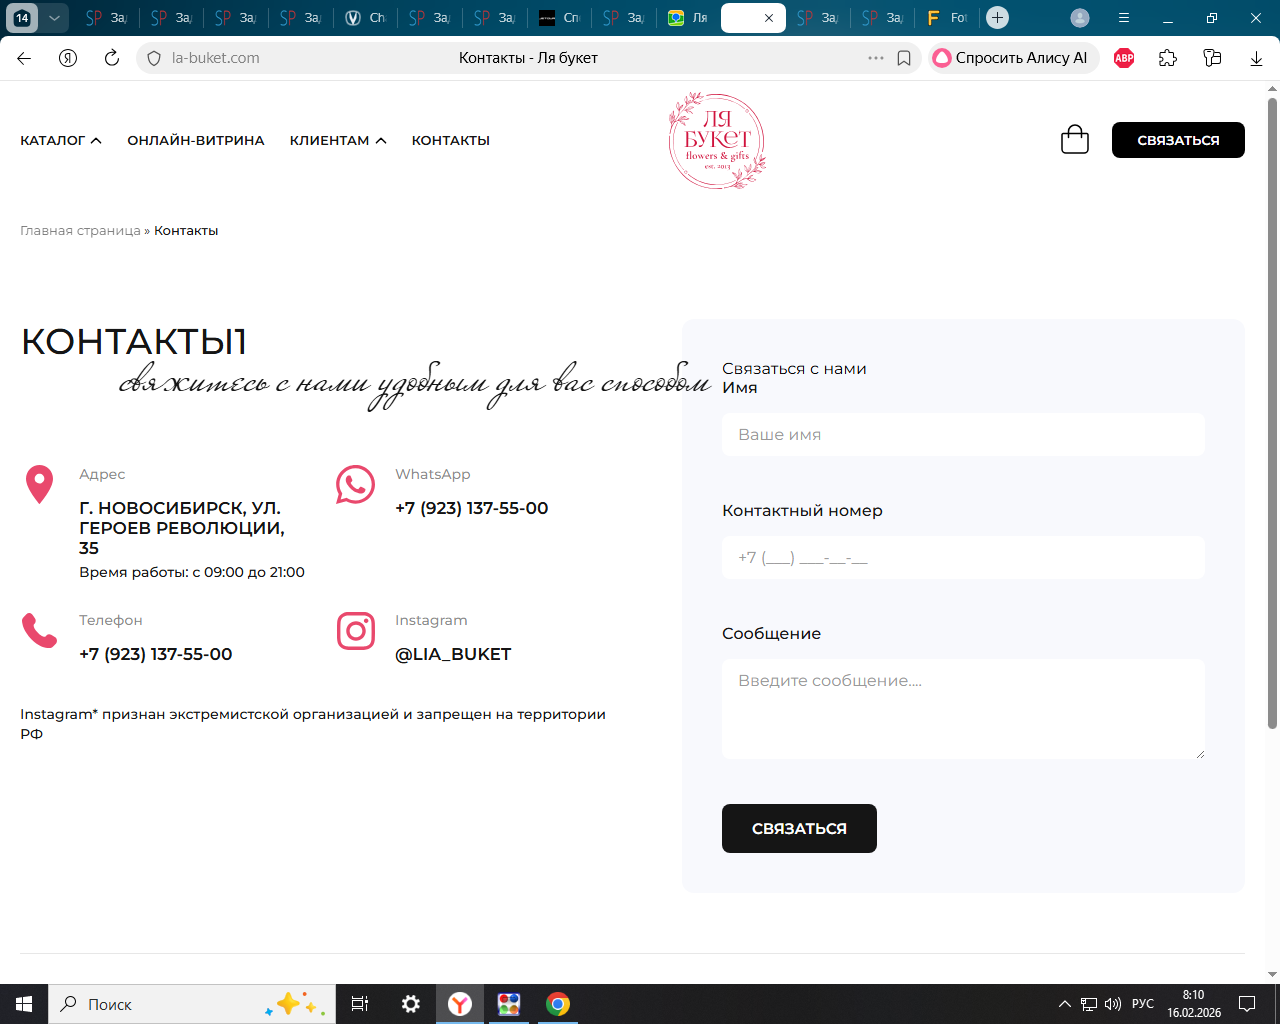The image size is (1280, 1024).
Task: Open the browser side panel icon next to extensions
Action: 1212,58
